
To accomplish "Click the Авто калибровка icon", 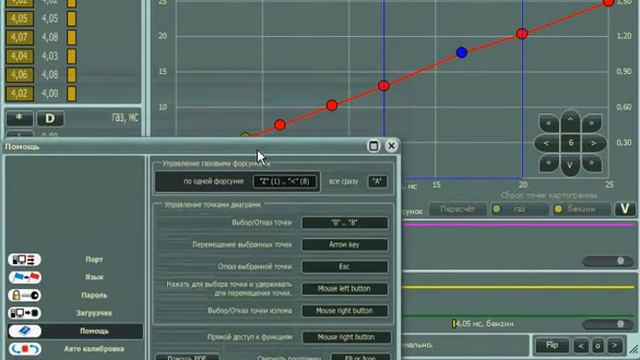I will [24, 349].
